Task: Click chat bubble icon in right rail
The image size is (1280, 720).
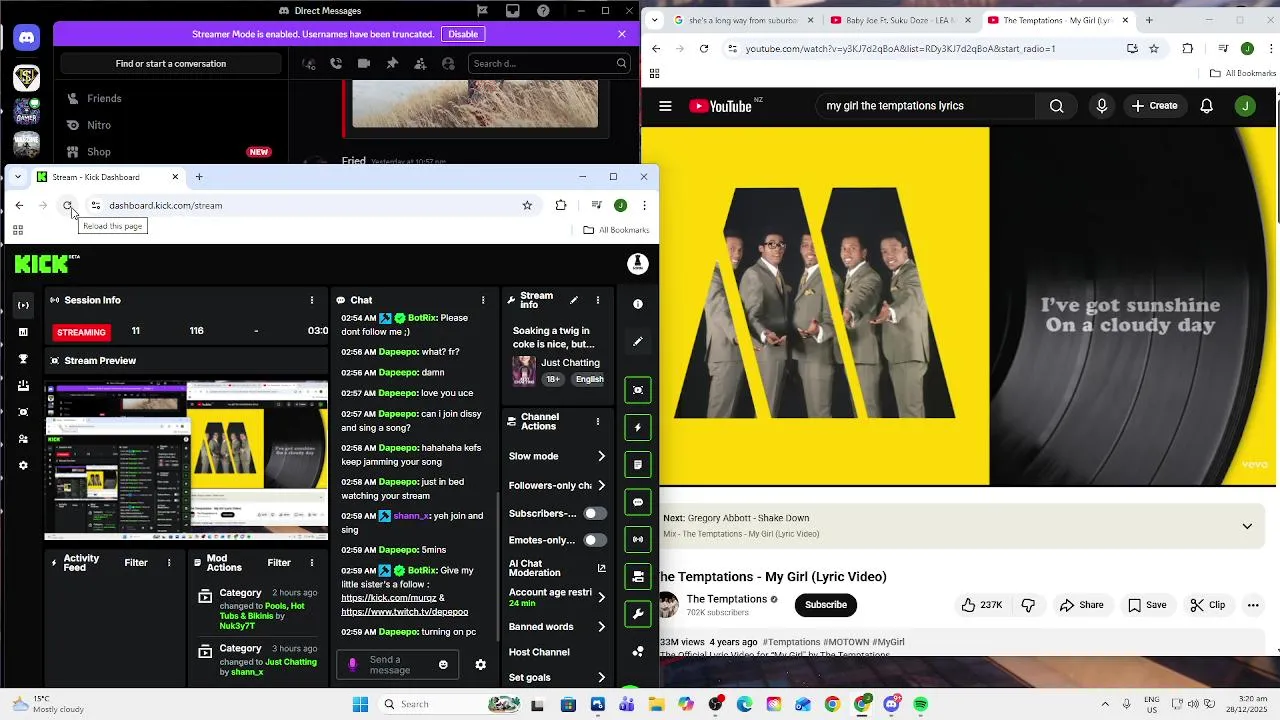Action: click(638, 502)
